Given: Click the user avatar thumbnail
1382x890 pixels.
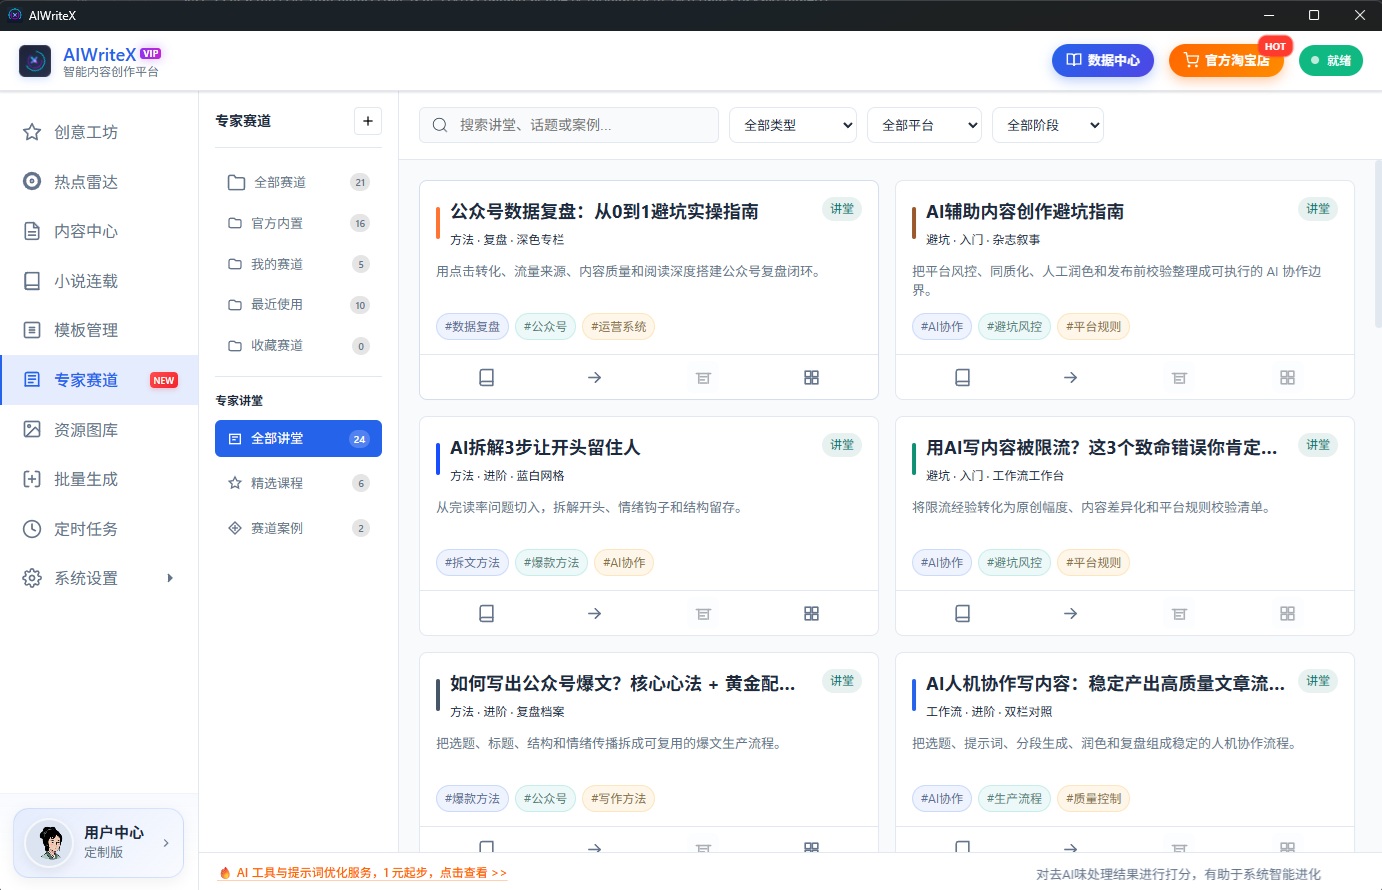Looking at the screenshot, I should (49, 842).
